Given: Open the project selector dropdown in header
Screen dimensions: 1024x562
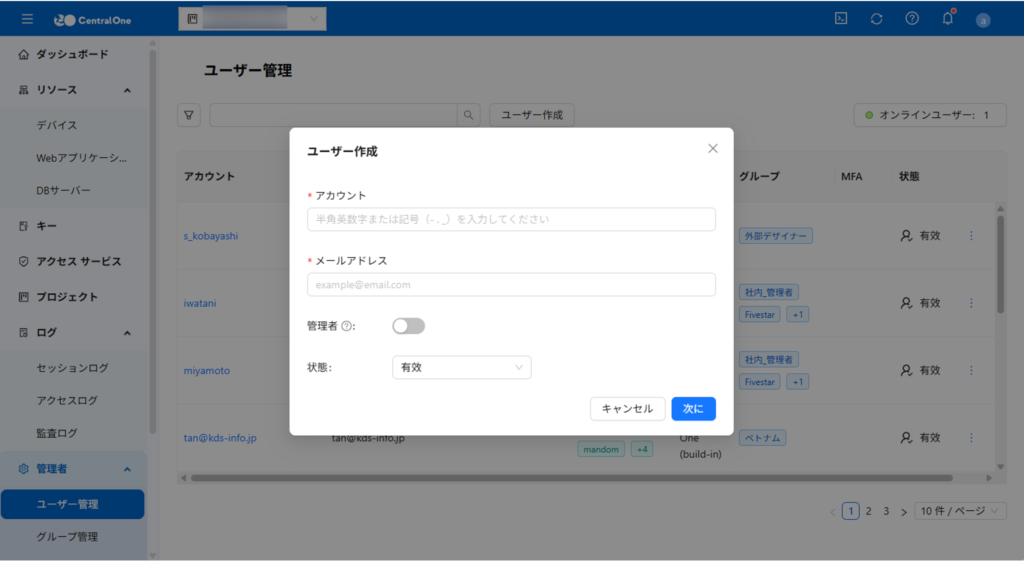Looking at the screenshot, I should (252, 19).
